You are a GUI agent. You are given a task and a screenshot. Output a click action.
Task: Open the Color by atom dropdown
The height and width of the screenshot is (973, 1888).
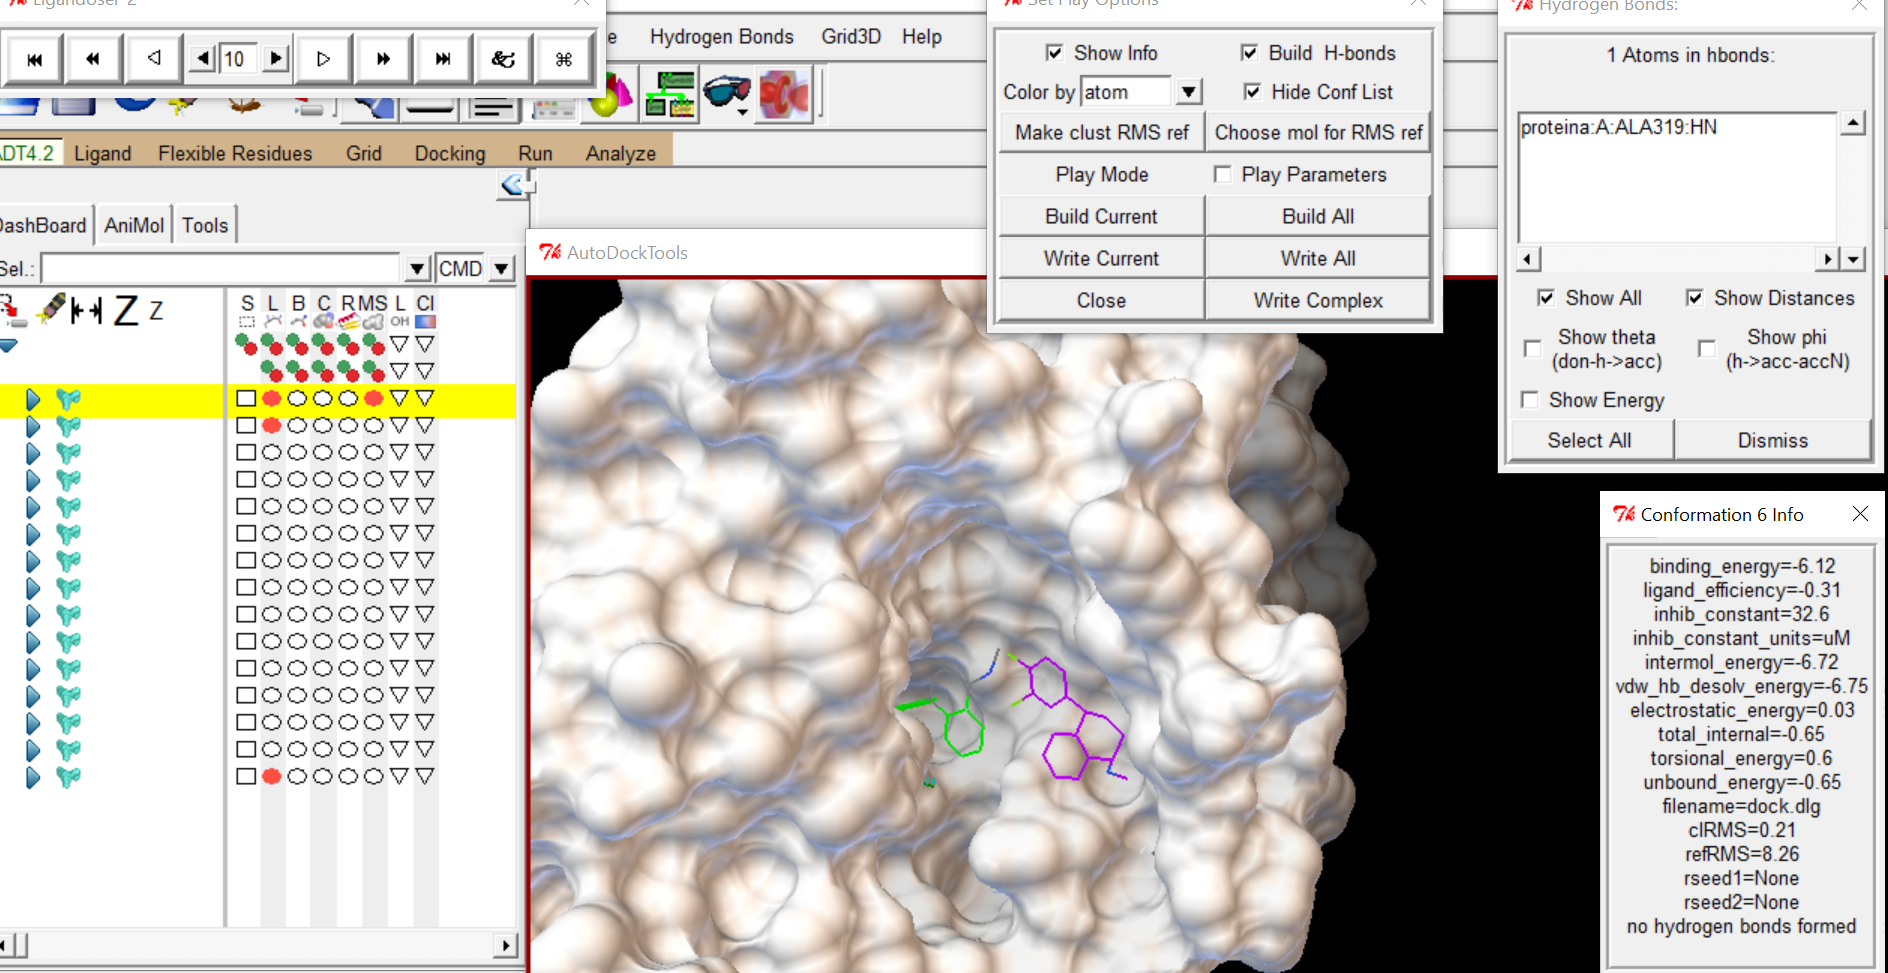[1188, 92]
